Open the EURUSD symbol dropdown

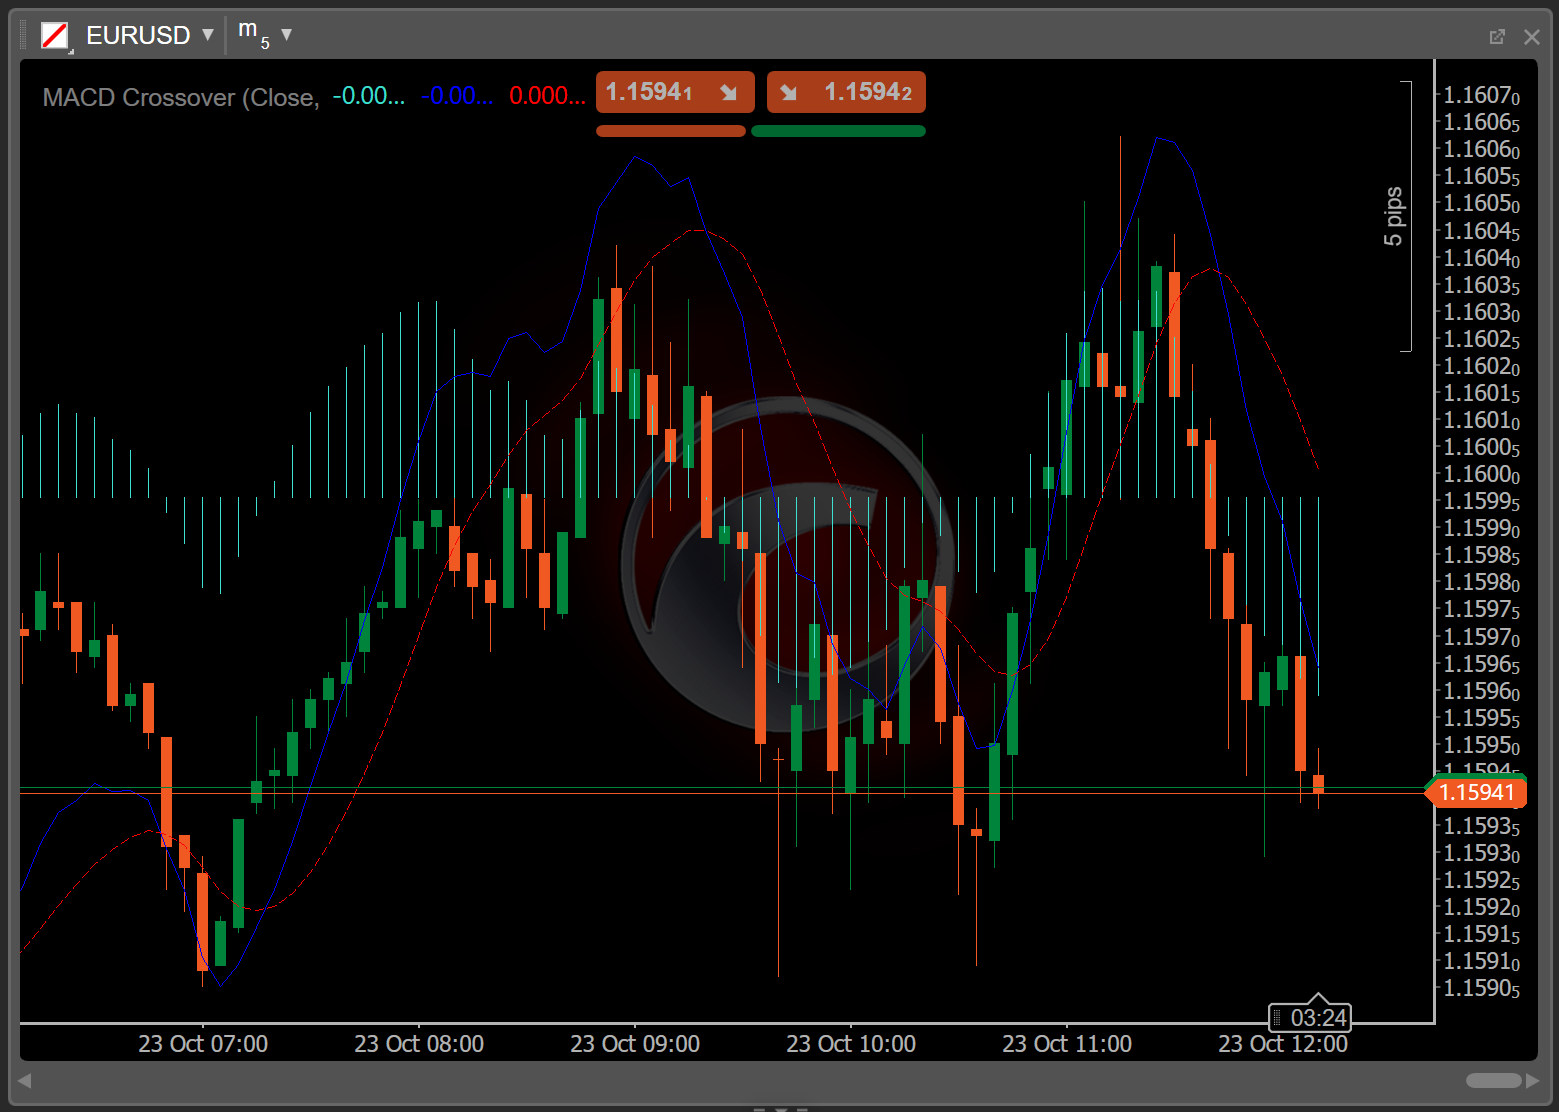pyautogui.click(x=208, y=35)
